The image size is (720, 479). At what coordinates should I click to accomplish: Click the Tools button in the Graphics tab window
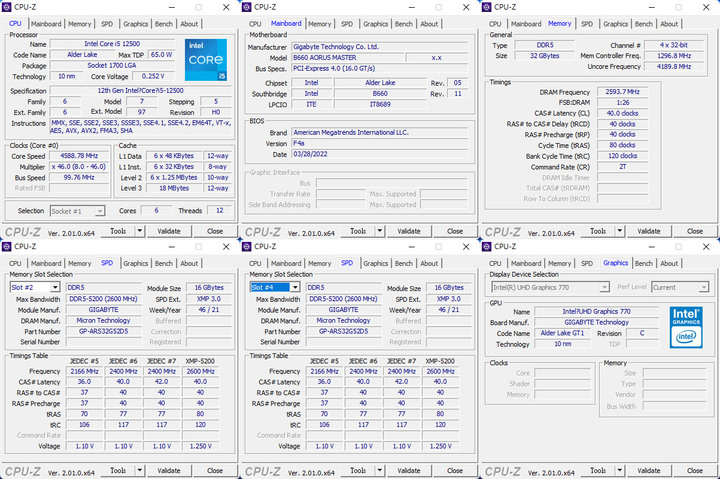tap(598, 471)
